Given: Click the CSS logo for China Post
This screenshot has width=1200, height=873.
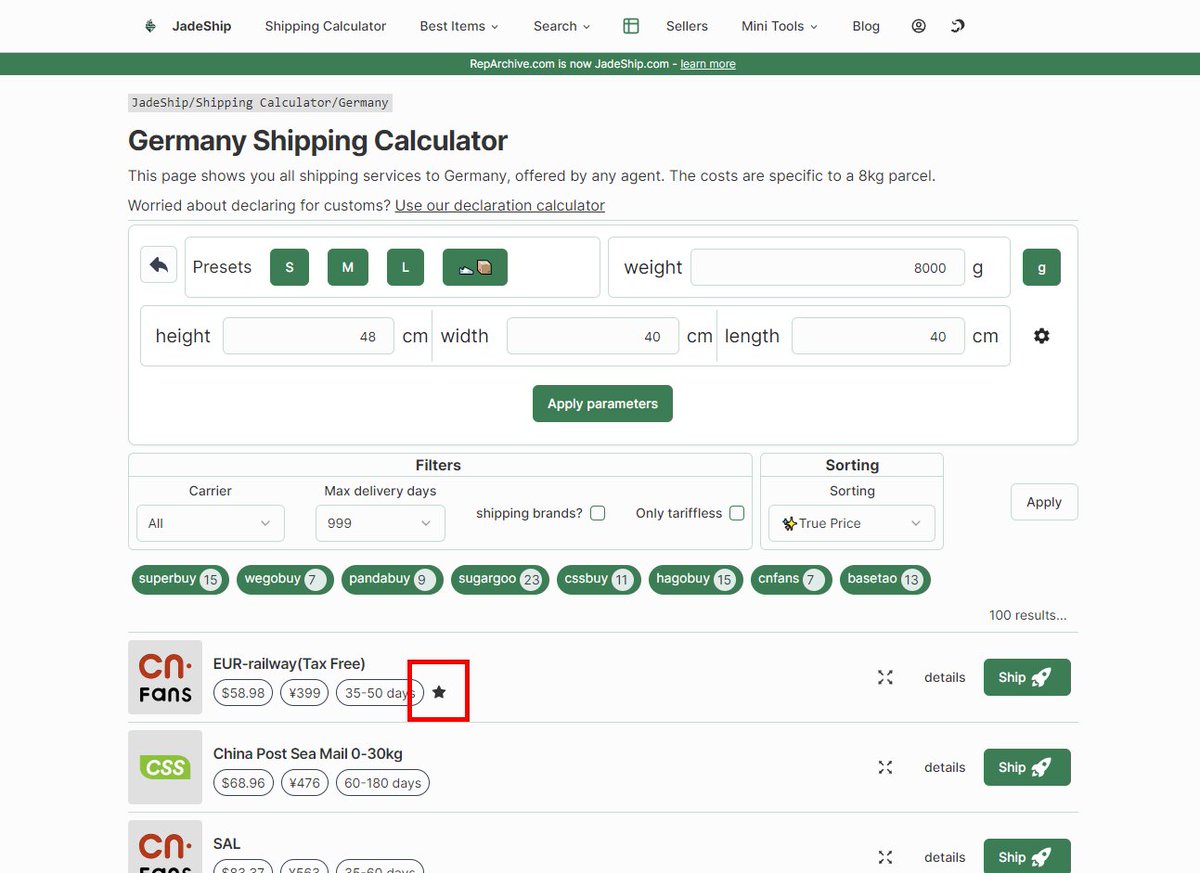Looking at the screenshot, I should click(165, 767).
